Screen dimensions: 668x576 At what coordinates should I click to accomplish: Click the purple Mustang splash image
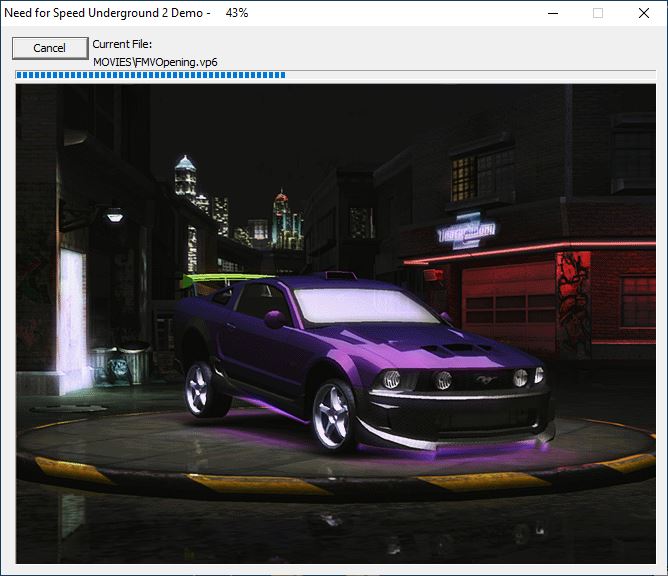pos(336,324)
